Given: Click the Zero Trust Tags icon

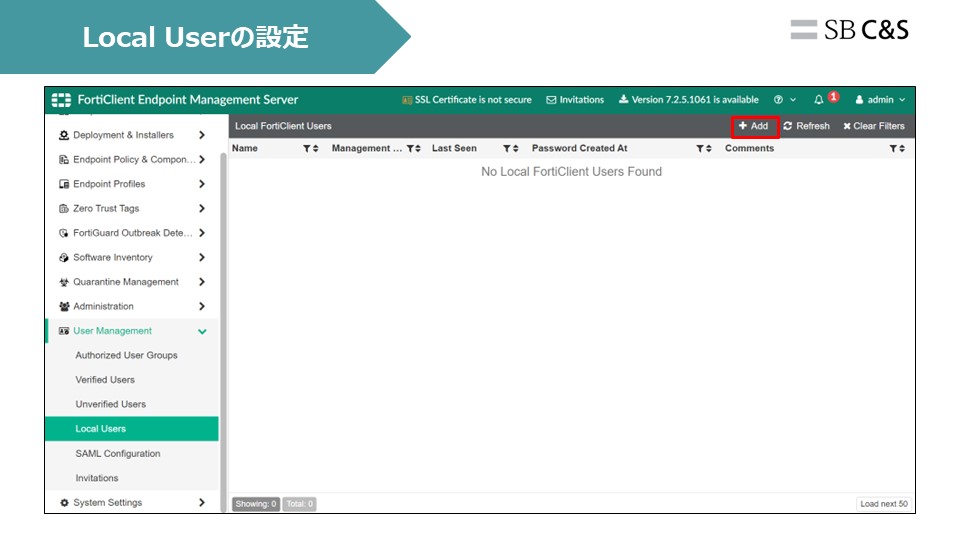Looking at the screenshot, I should point(64,209).
